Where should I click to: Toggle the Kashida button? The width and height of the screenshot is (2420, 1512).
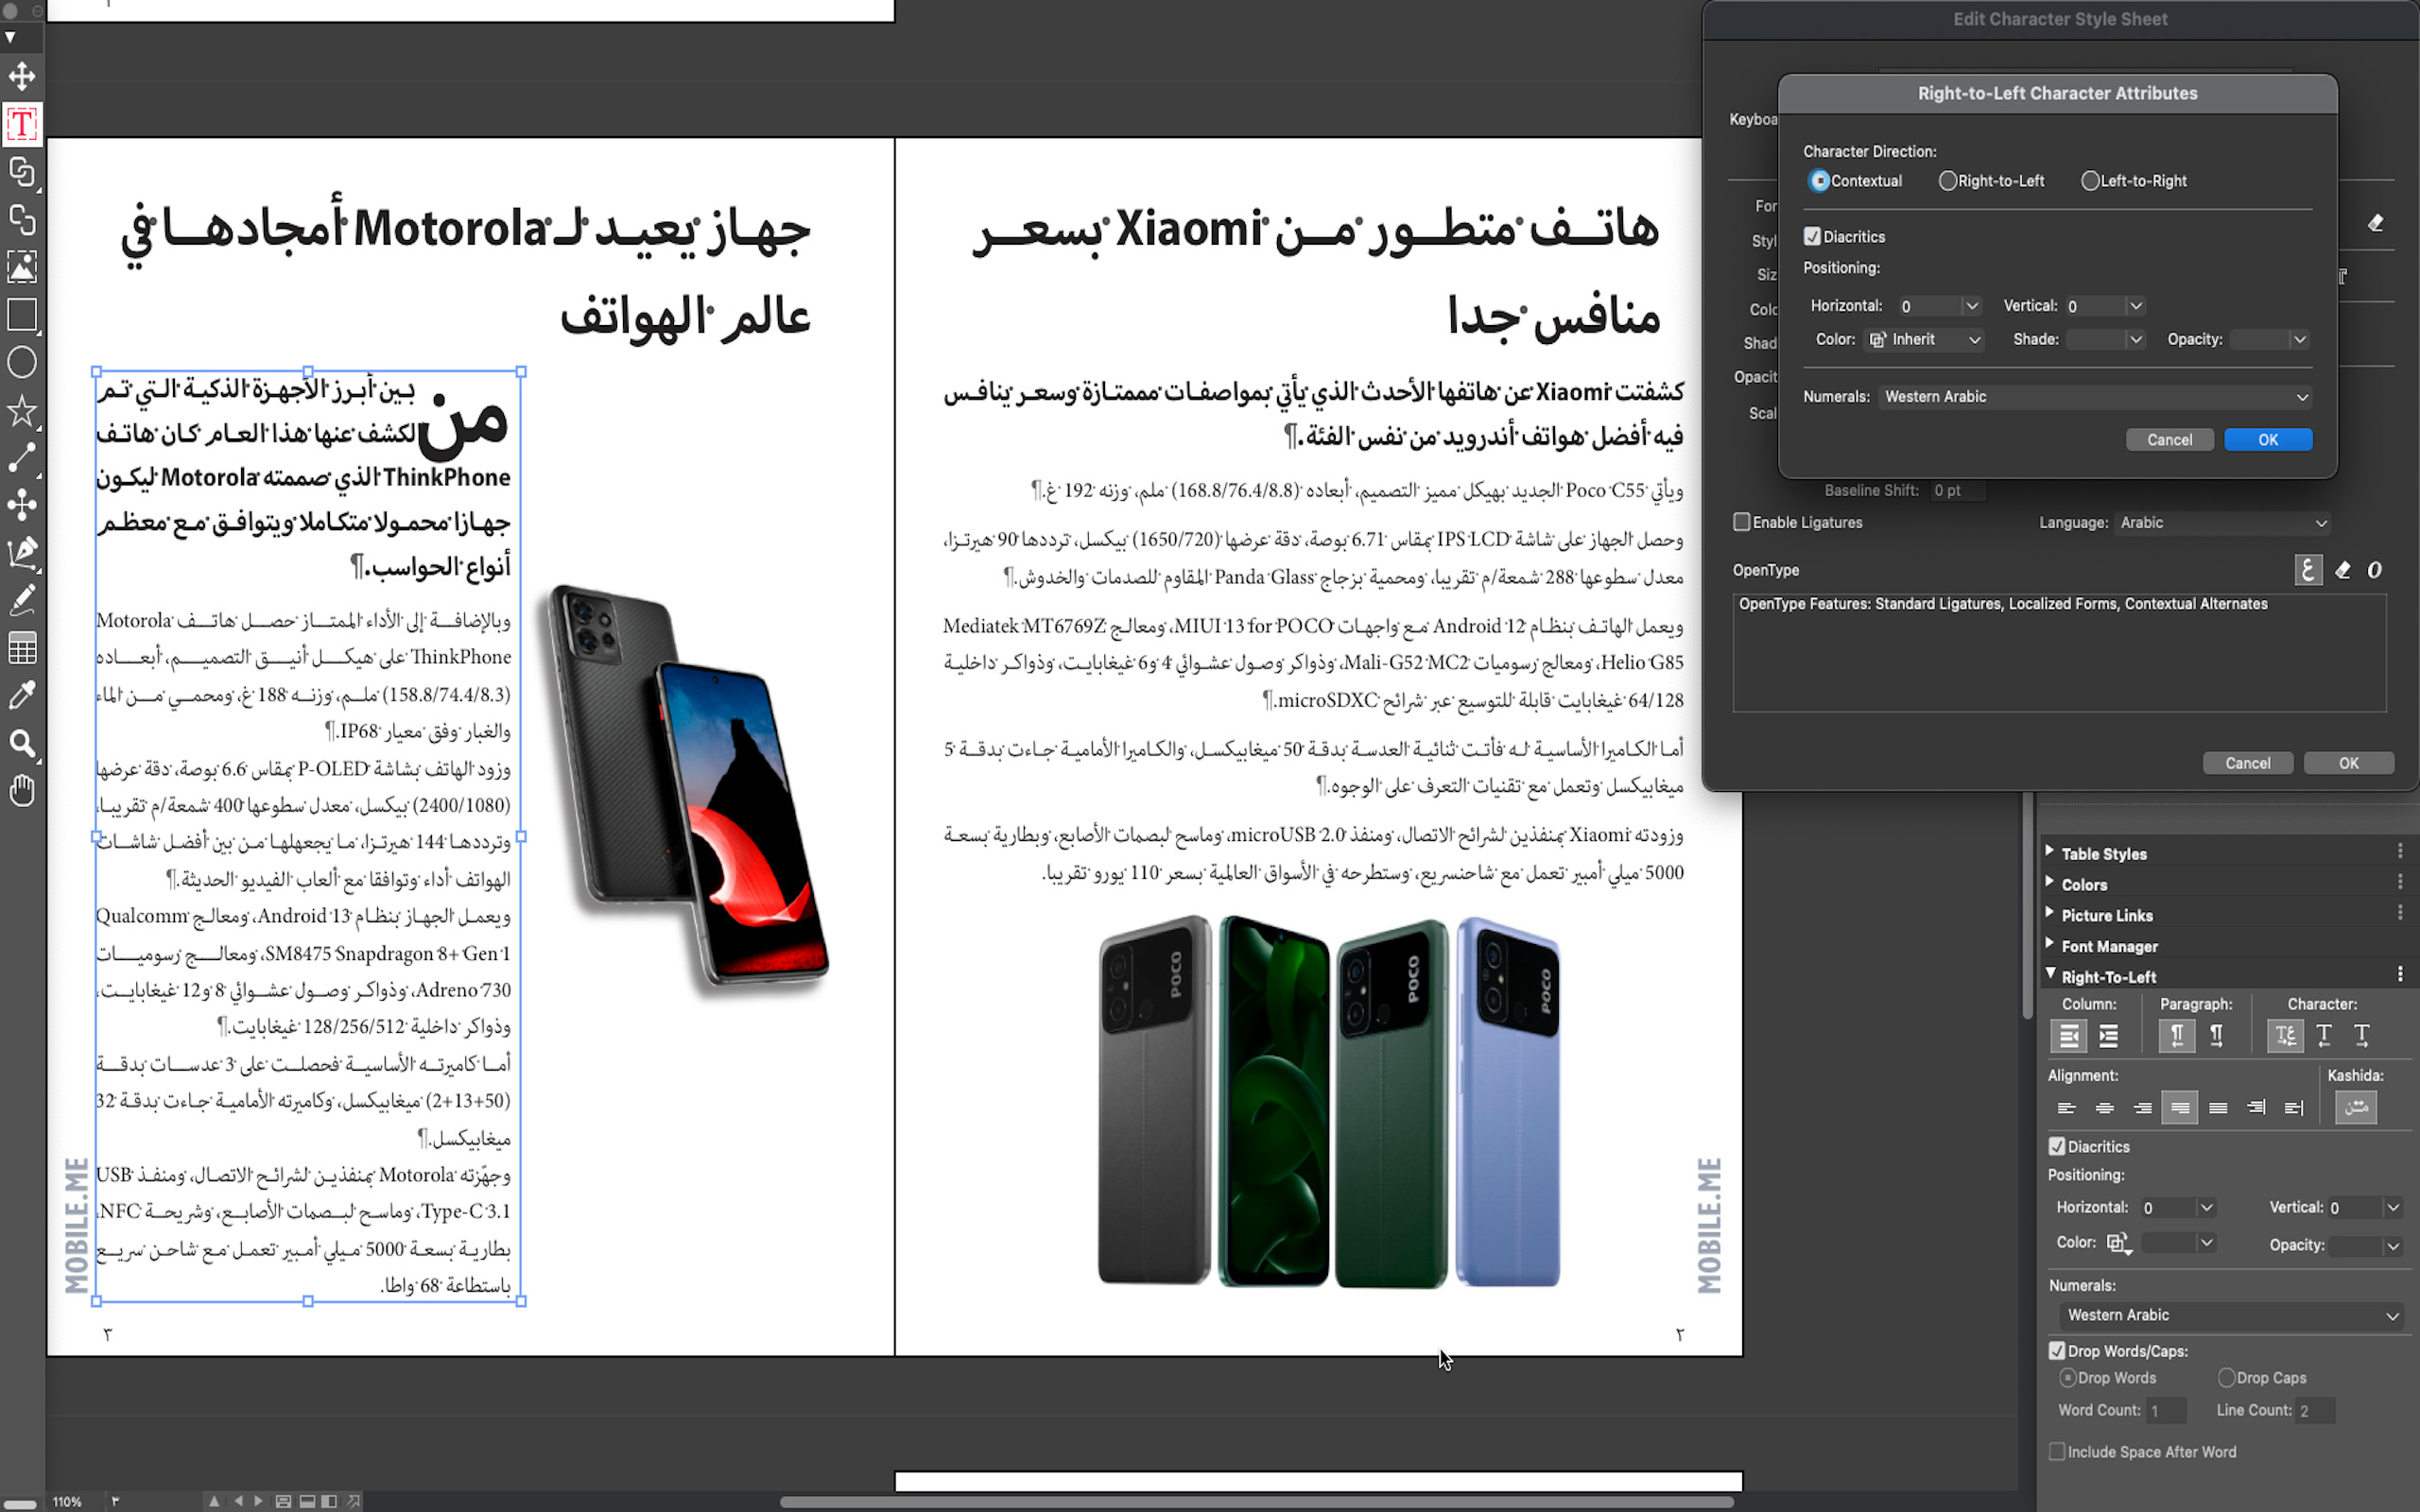(2356, 1107)
